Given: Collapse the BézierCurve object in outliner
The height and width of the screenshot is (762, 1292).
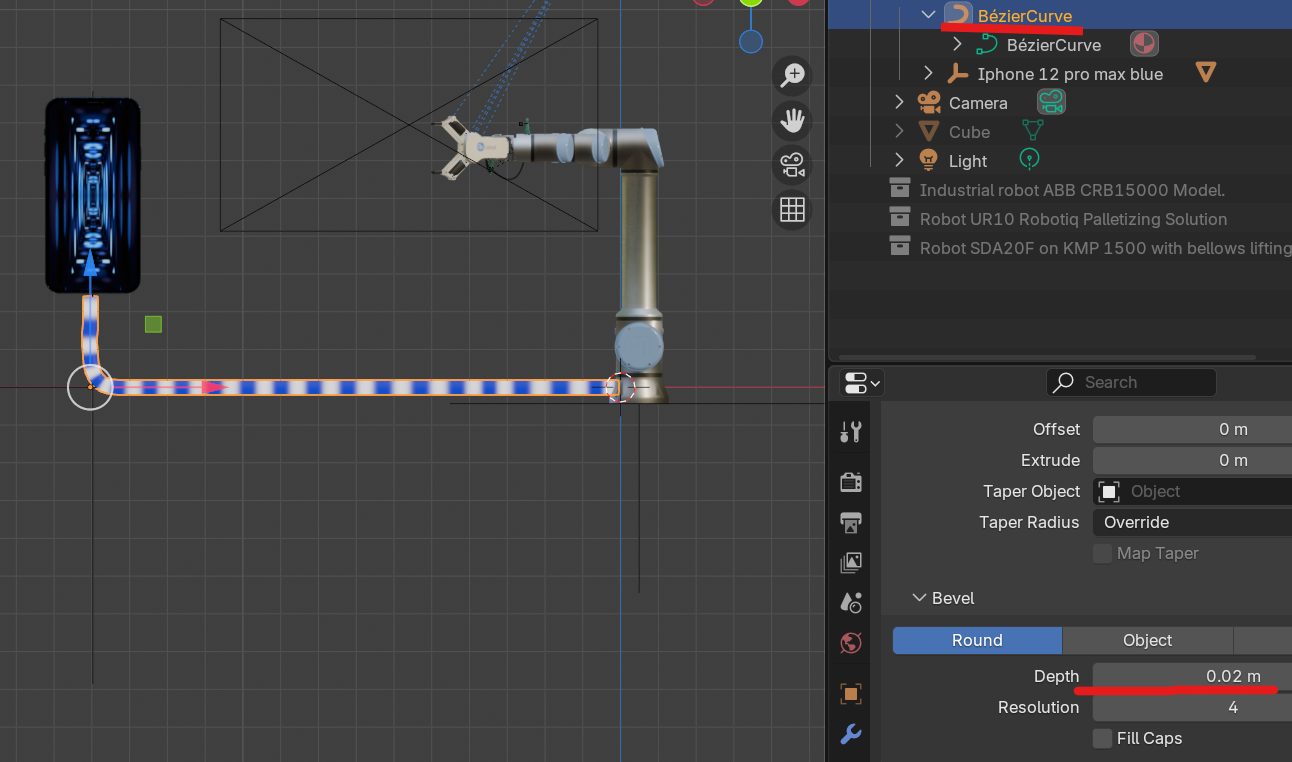Looking at the screenshot, I should pyautogui.click(x=928, y=15).
